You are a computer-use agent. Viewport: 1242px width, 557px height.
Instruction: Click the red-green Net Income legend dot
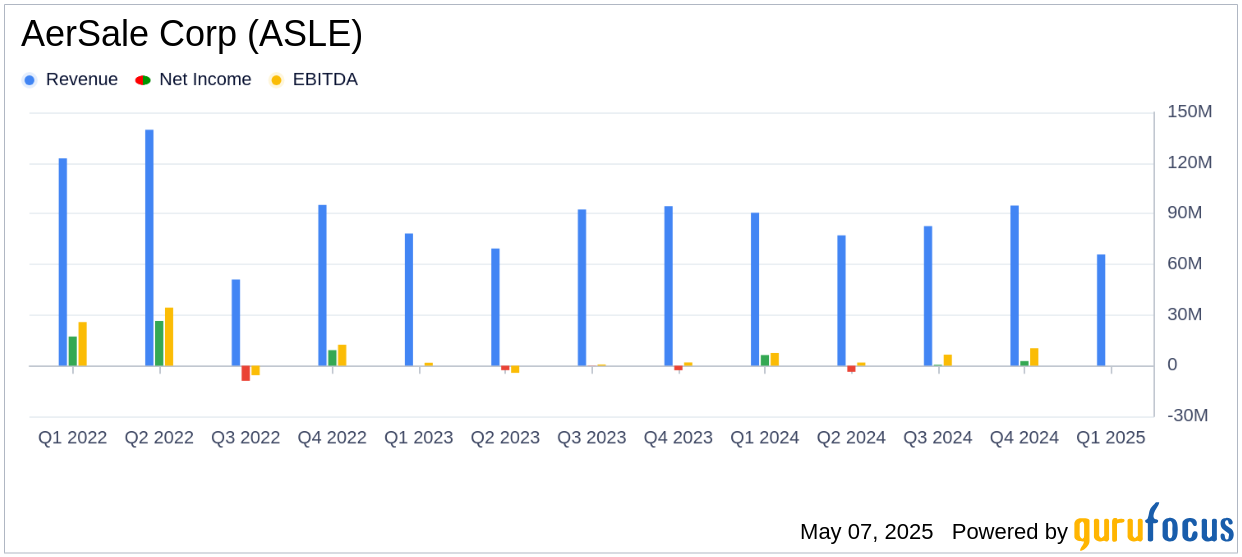(x=142, y=80)
